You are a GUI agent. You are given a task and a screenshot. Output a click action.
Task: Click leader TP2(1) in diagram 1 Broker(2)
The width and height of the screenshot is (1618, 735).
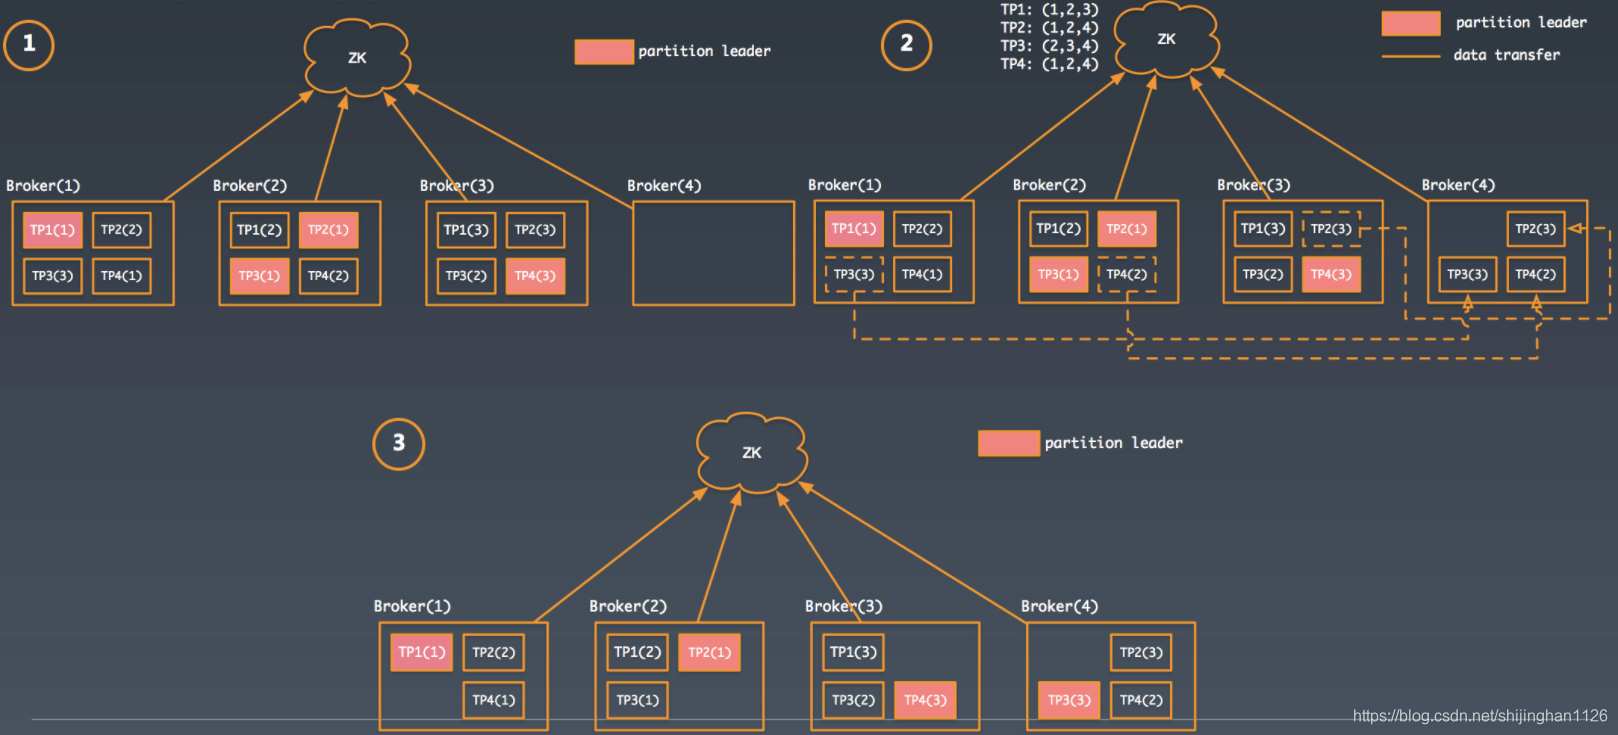coord(329,230)
